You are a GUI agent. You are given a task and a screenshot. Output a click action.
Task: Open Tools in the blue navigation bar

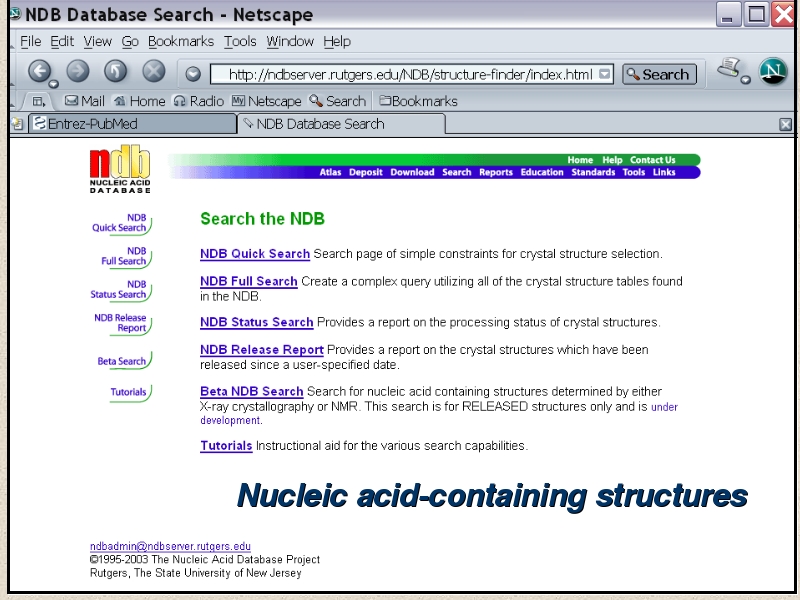click(x=634, y=172)
